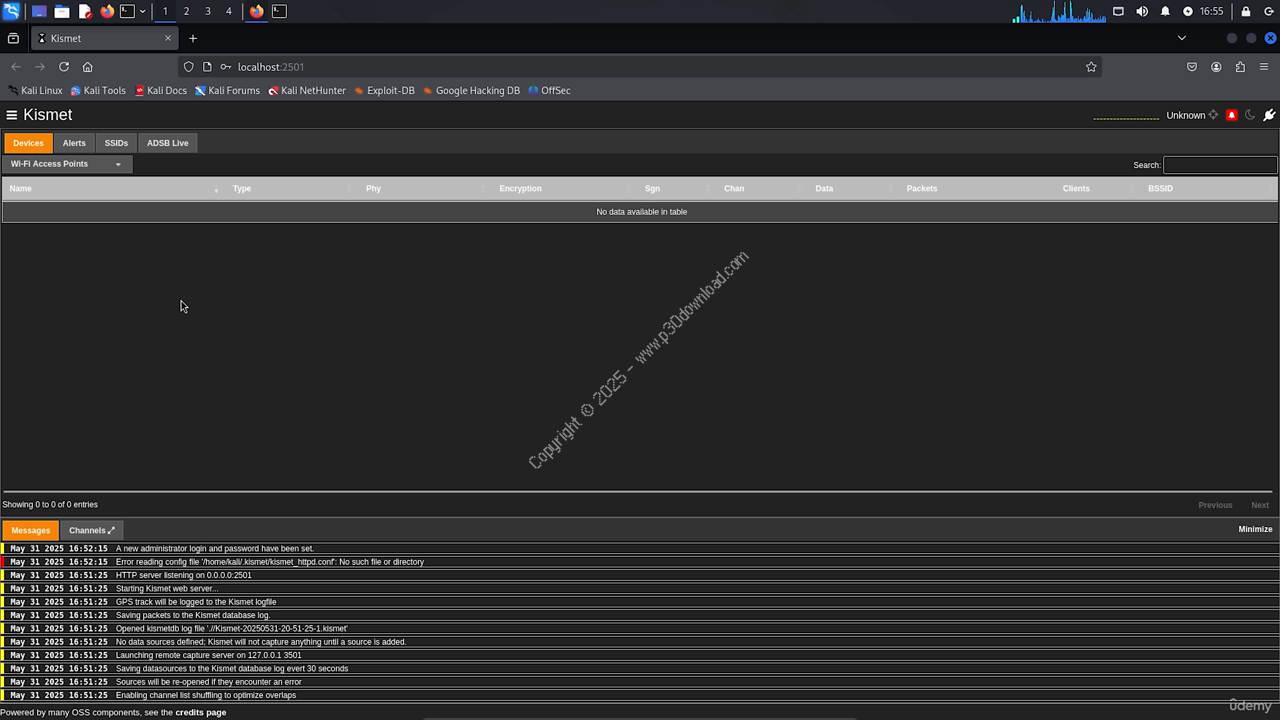Go to Firefox home page

click(x=88, y=67)
